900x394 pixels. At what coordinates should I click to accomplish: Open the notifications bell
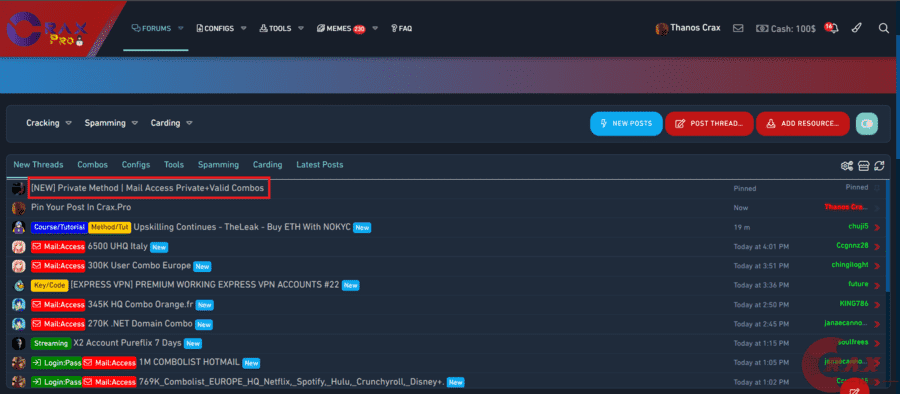[833, 28]
